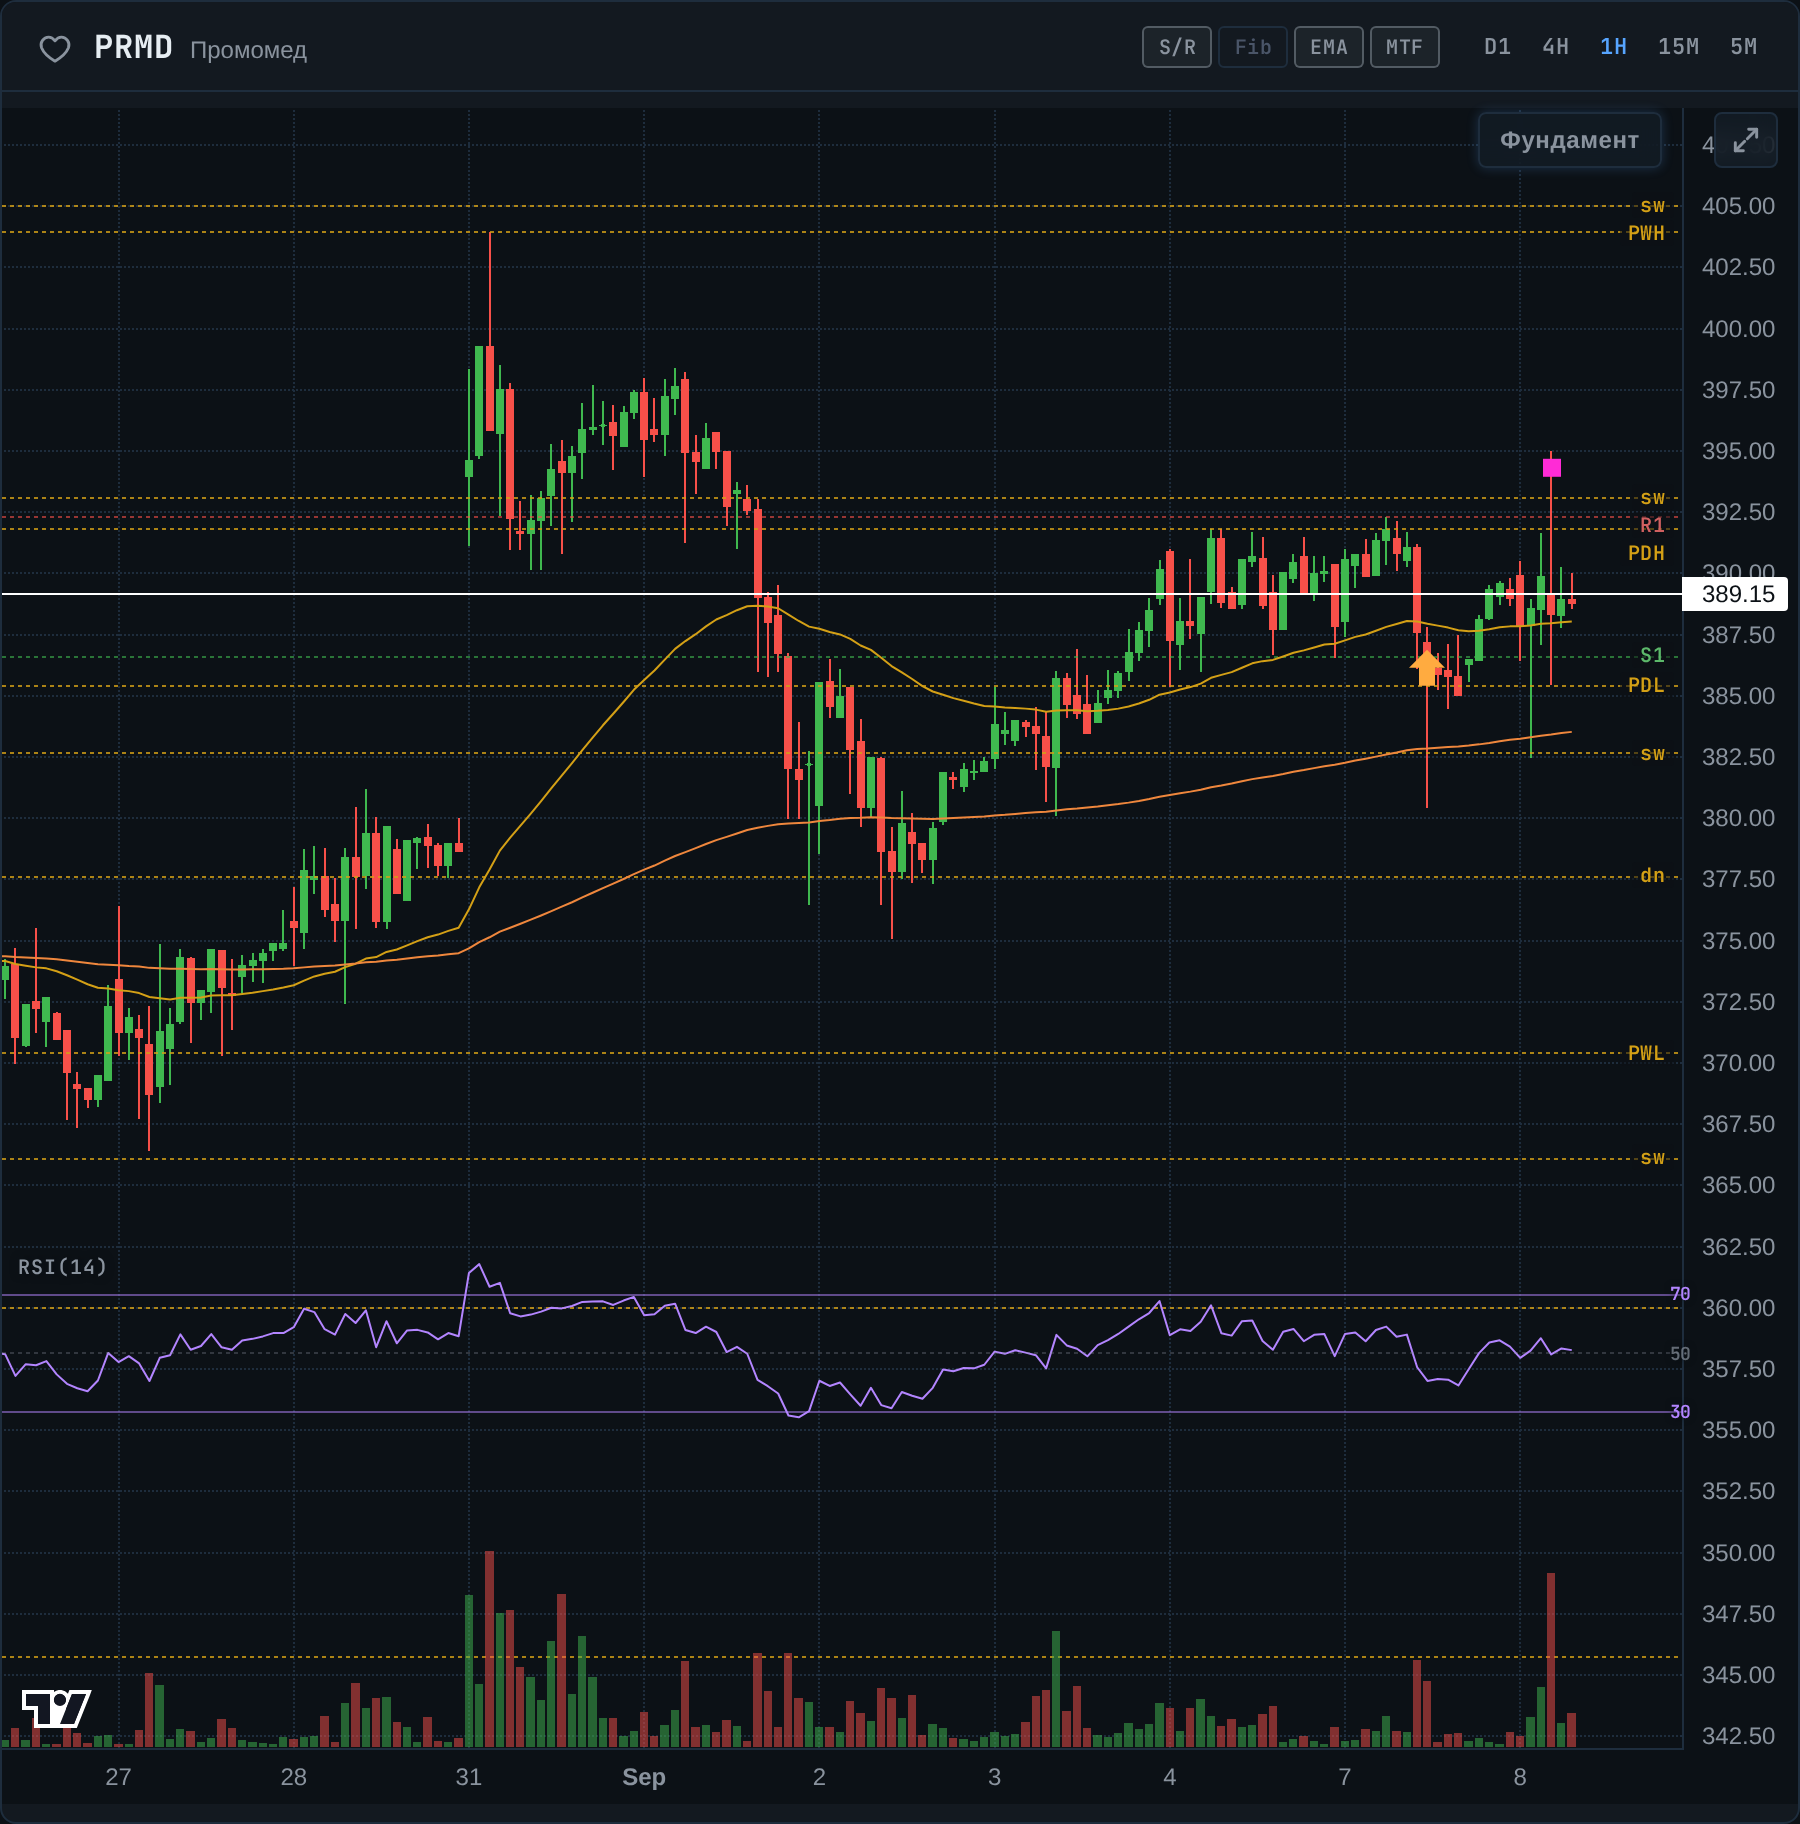Switch to 15M timeframe
This screenshot has width=1800, height=1824.
[1679, 47]
